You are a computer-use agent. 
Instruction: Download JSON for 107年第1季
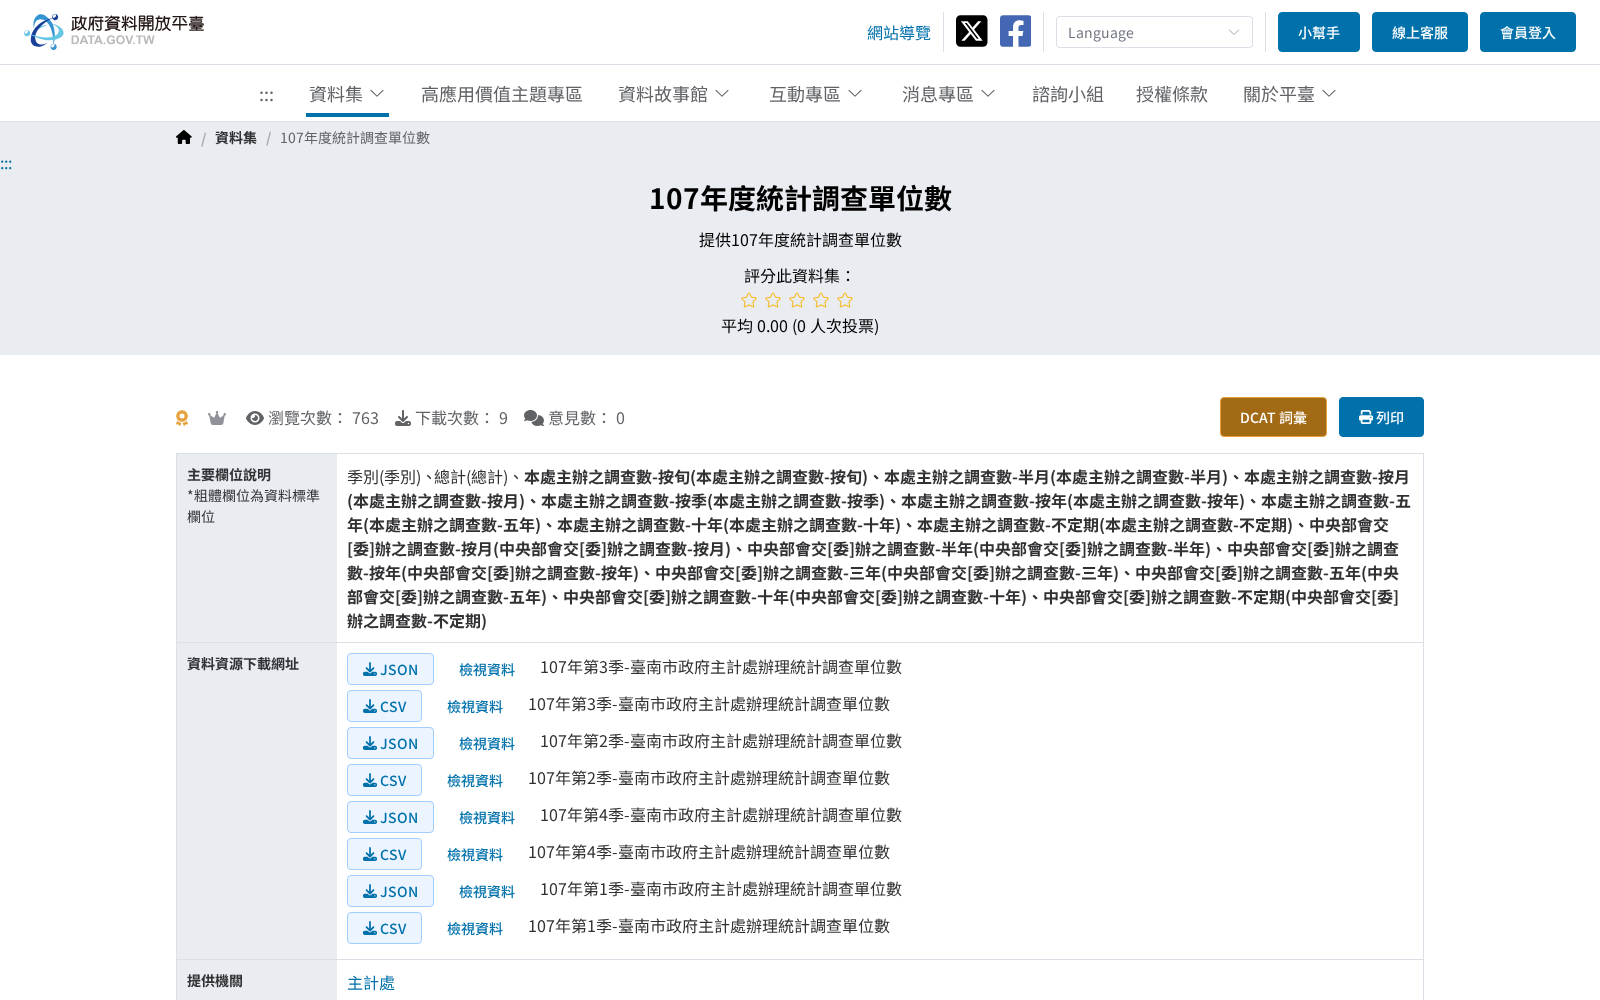pyautogui.click(x=390, y=891)
